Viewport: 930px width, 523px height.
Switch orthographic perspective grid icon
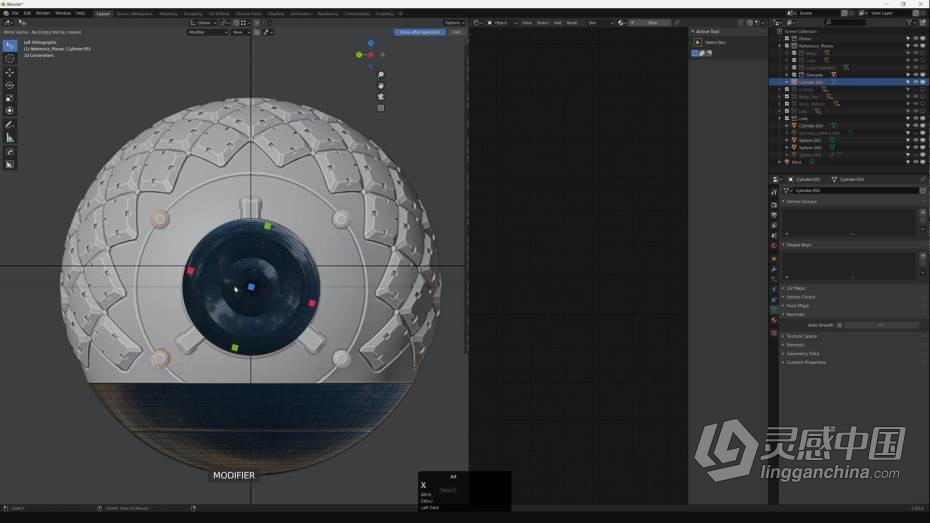(x=381, y=108)
